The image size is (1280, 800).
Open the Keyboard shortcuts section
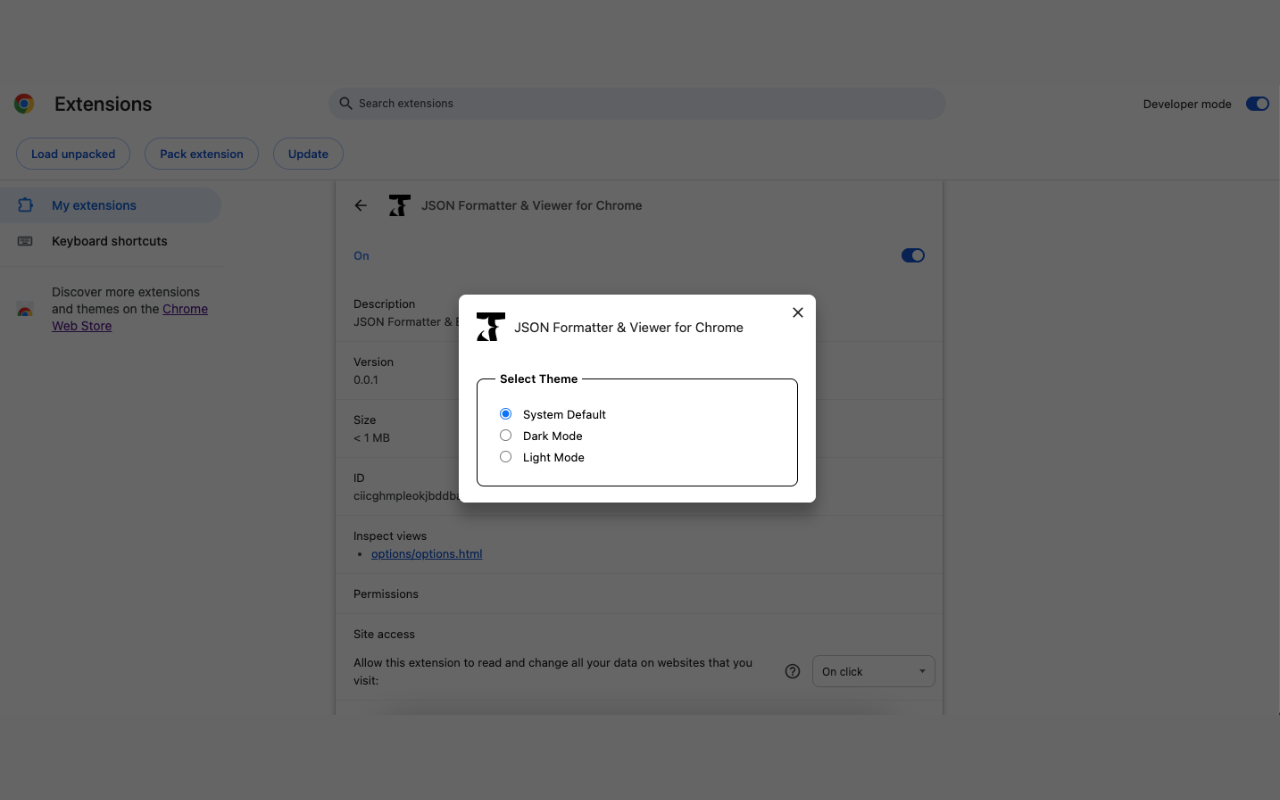[109, 241]
